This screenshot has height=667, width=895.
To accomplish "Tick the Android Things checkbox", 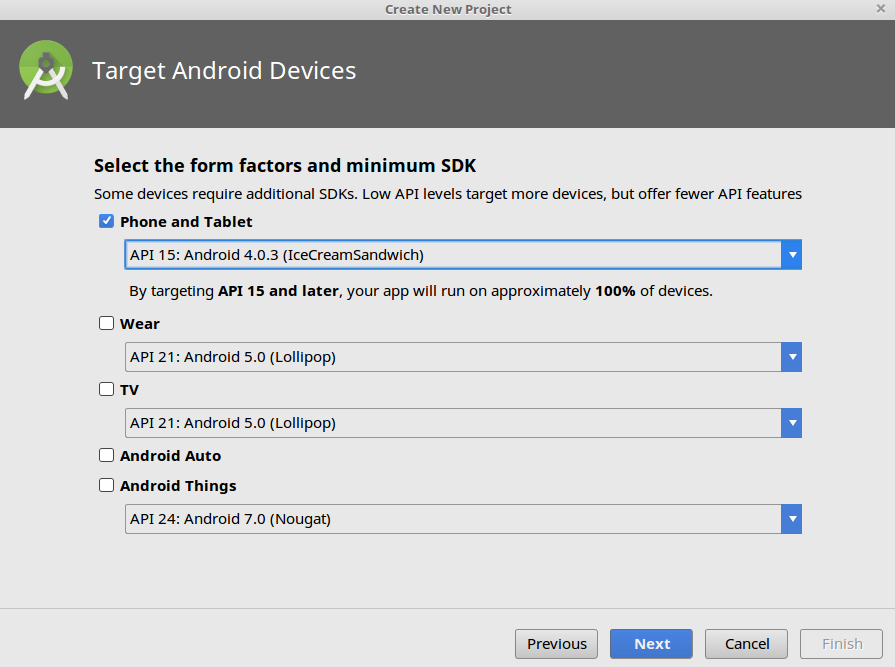I will tap(106, 485).
